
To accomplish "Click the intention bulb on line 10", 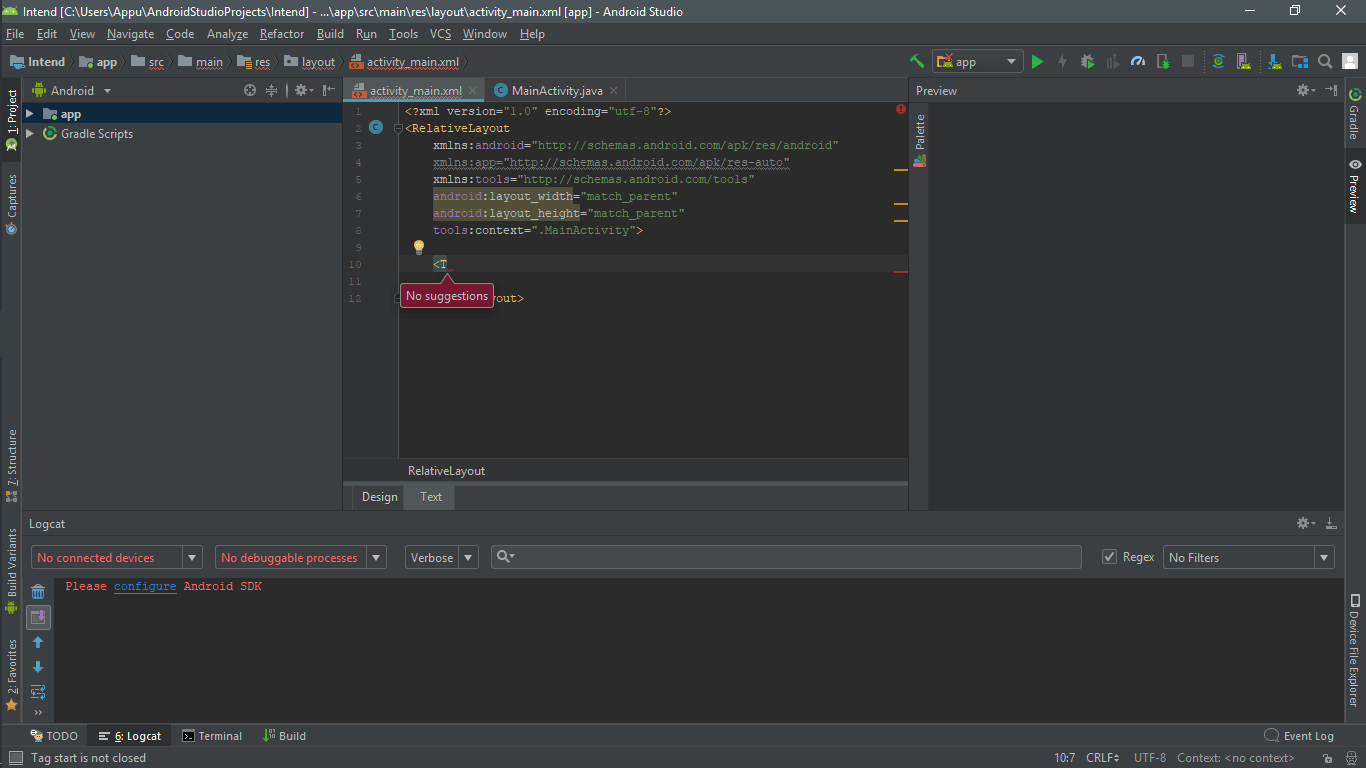I will 418,247.
